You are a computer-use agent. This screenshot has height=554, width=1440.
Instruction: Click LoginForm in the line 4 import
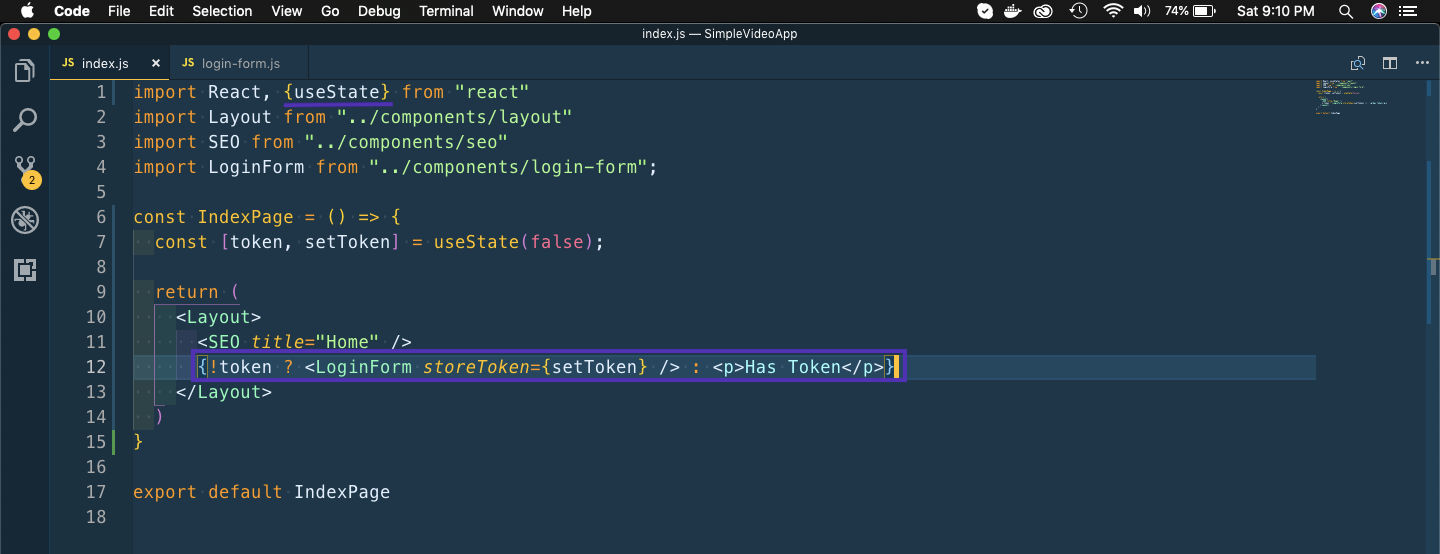[x=256, y=167]
